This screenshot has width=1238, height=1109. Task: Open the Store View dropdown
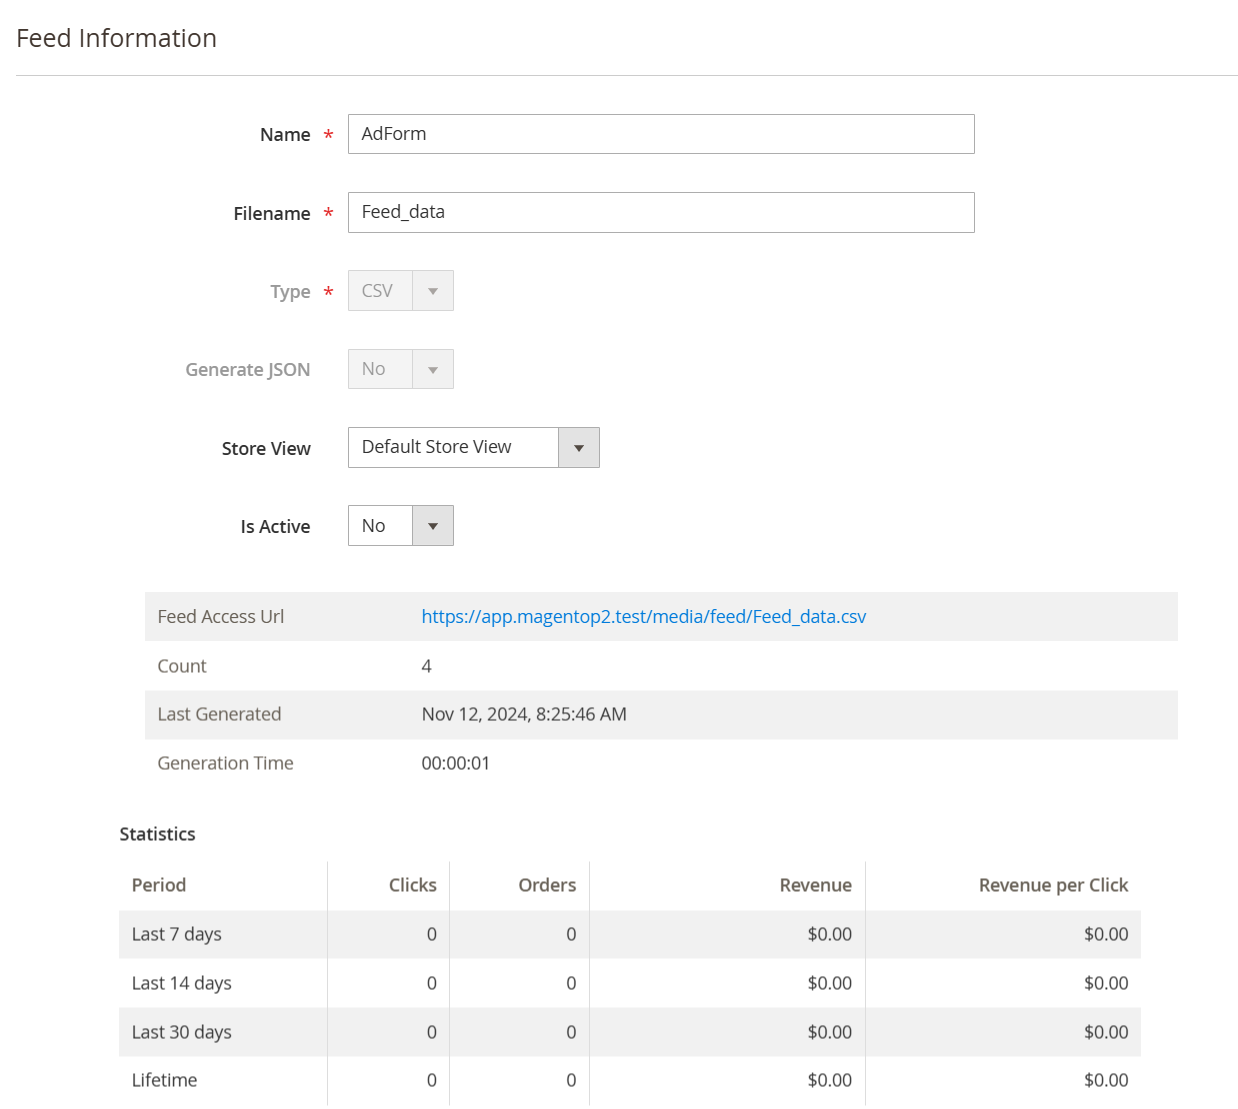pos(473,447)
